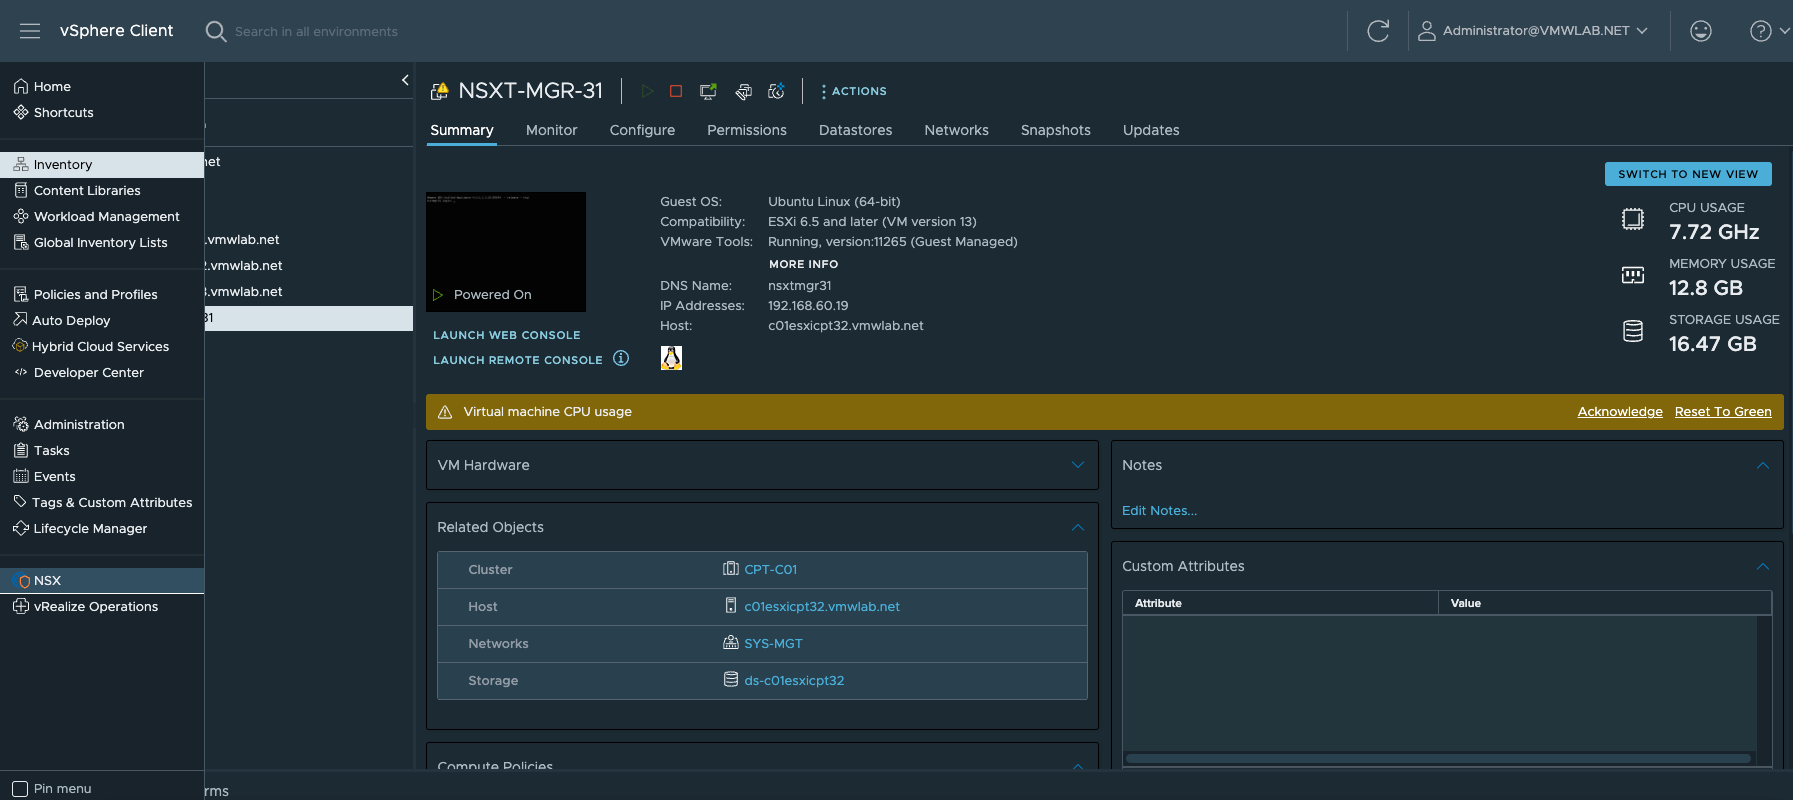Click the Lifecycle Manager icon

tap(20, 528)
